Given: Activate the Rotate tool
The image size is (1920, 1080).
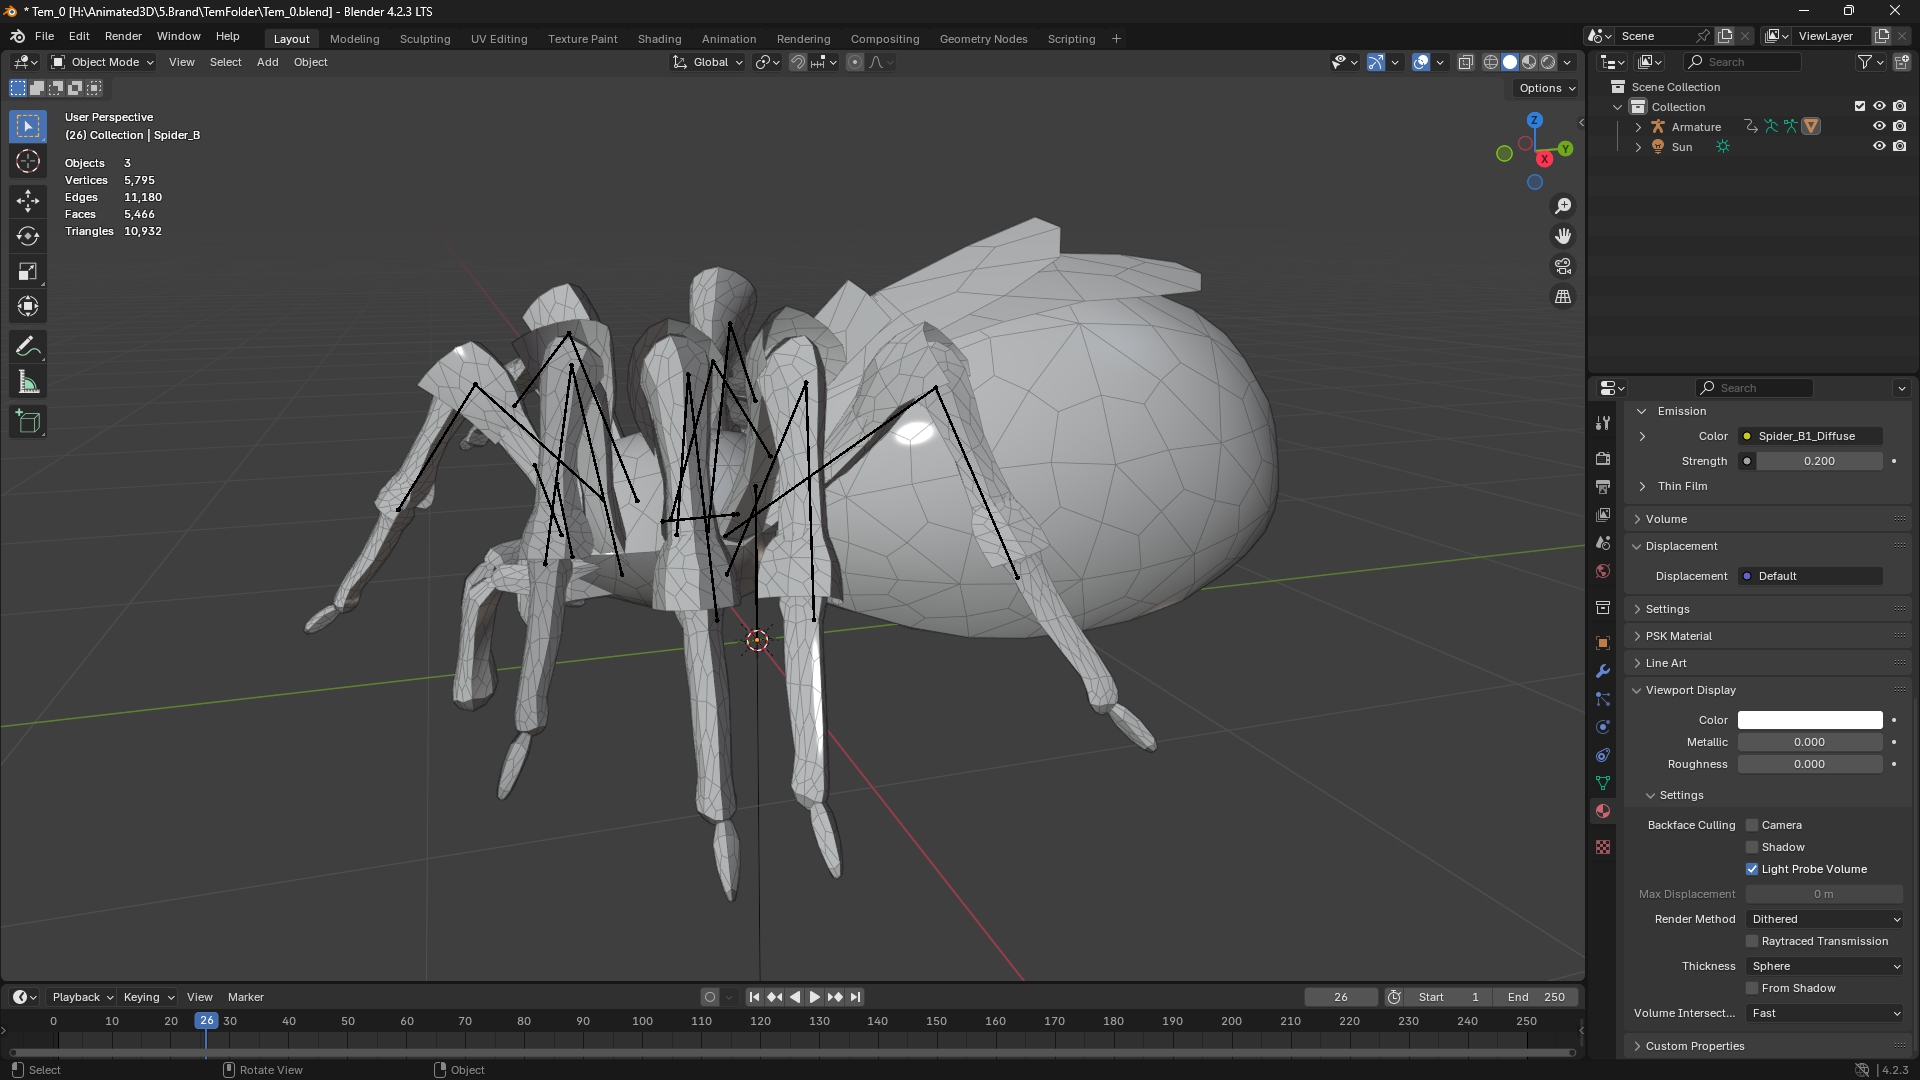Looking at the screenshot, I should click(27, 236).
